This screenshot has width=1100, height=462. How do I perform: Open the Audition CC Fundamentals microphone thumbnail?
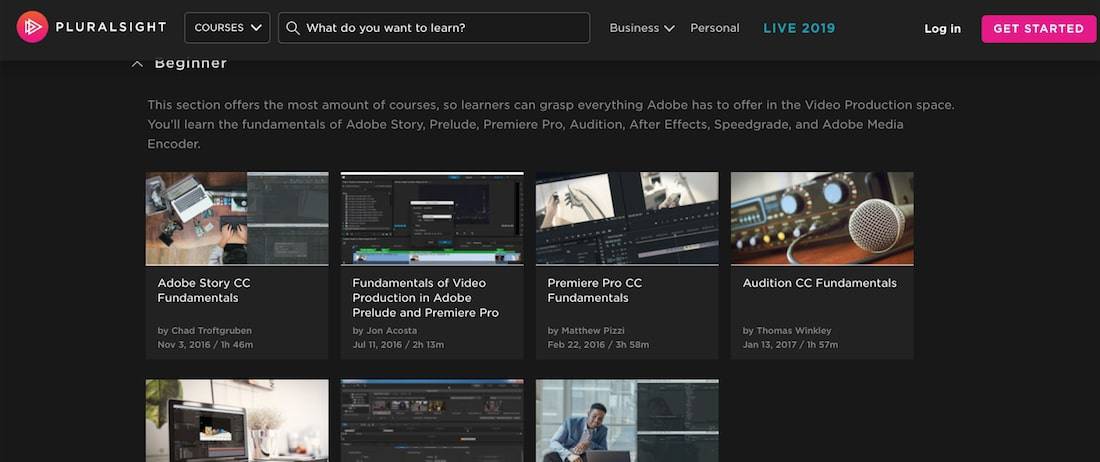pyautogui.click(x=821, y=218)
